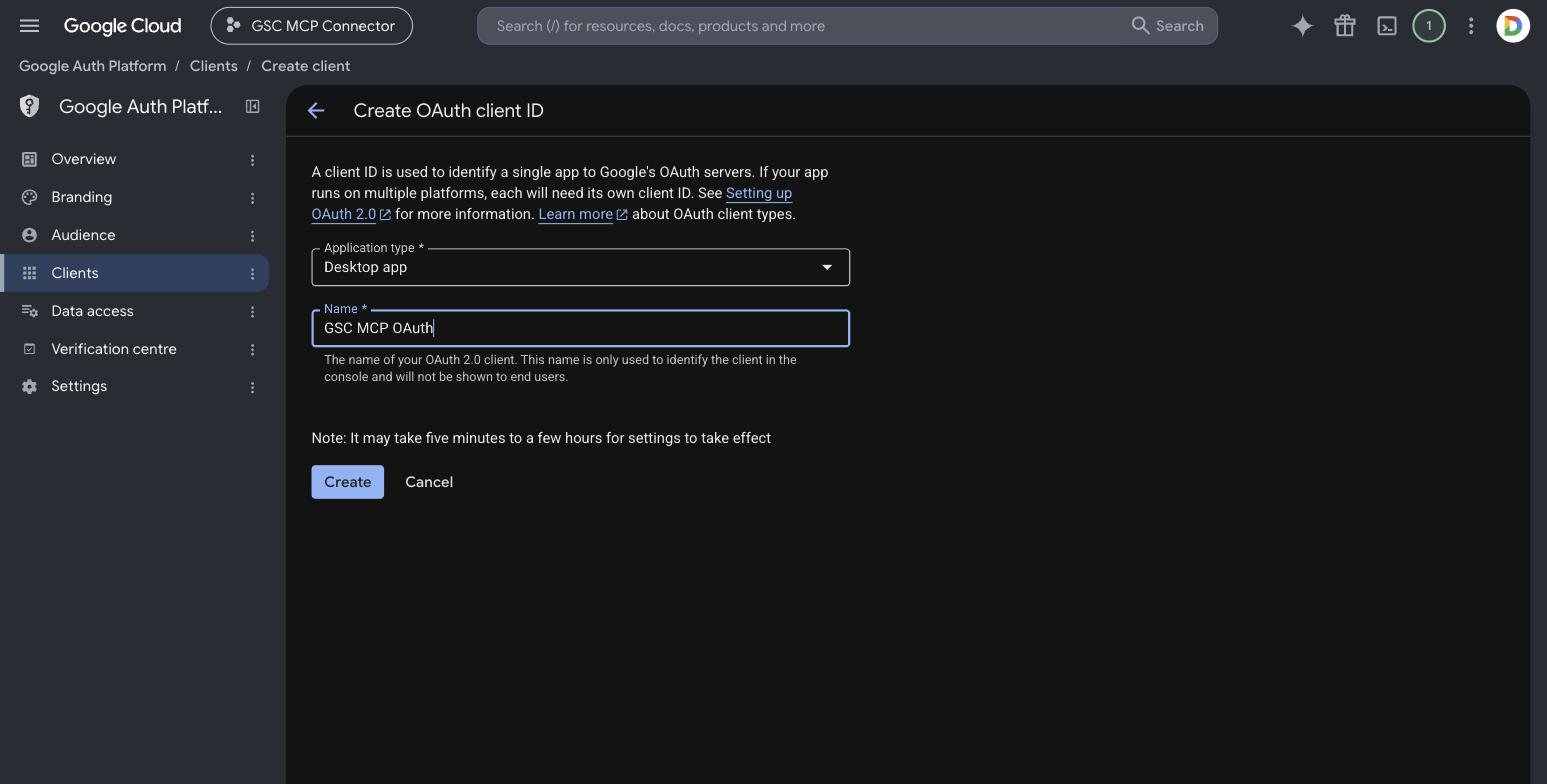Open Data access in the sidebar
The image size is (1547, 784).
(135, 311)
